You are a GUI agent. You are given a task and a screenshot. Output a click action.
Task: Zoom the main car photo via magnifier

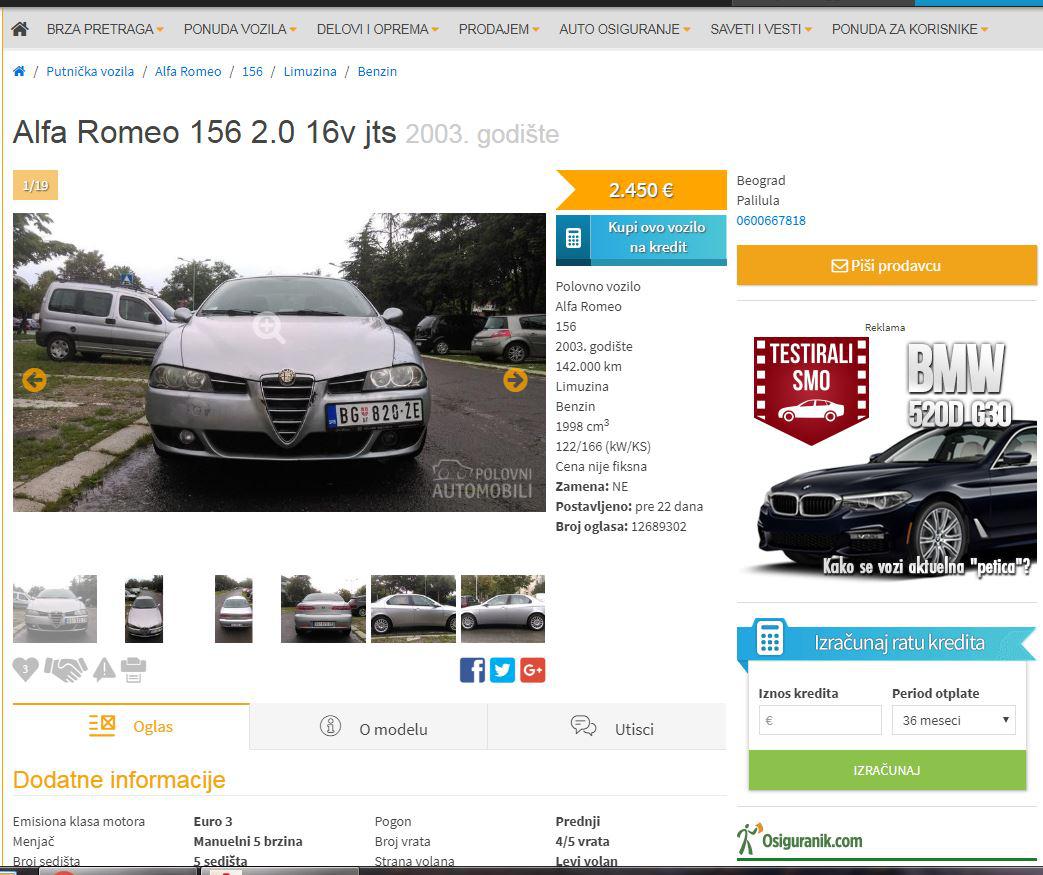pos(269,327)
